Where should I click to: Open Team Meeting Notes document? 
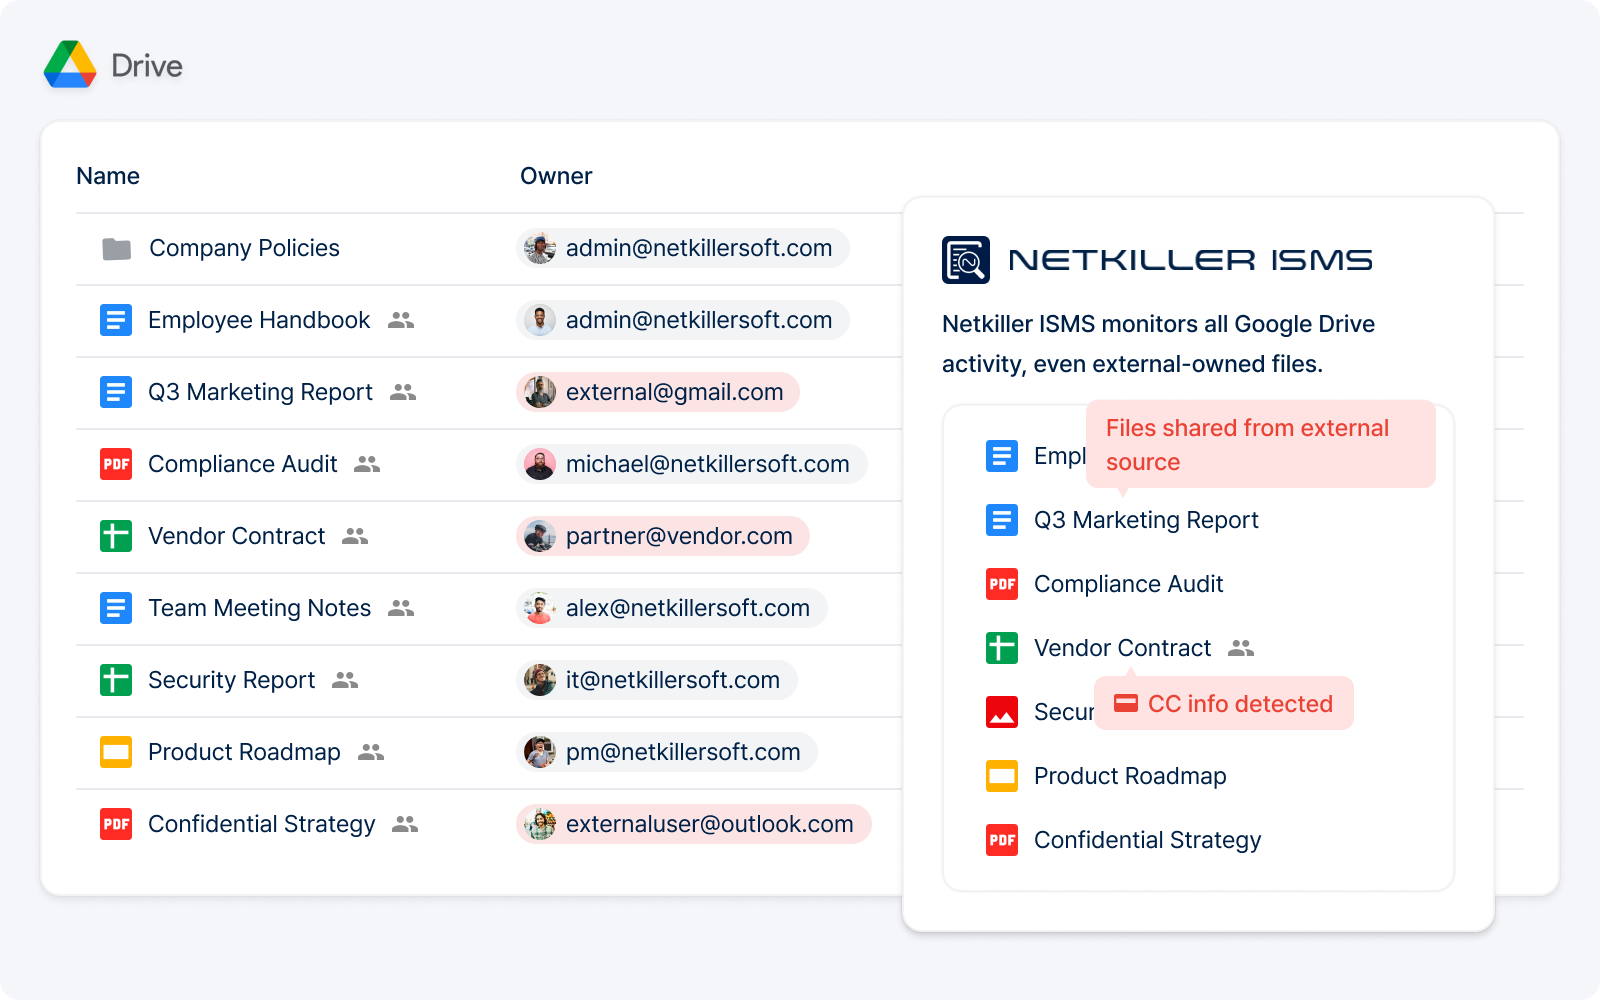click(259, 608)
